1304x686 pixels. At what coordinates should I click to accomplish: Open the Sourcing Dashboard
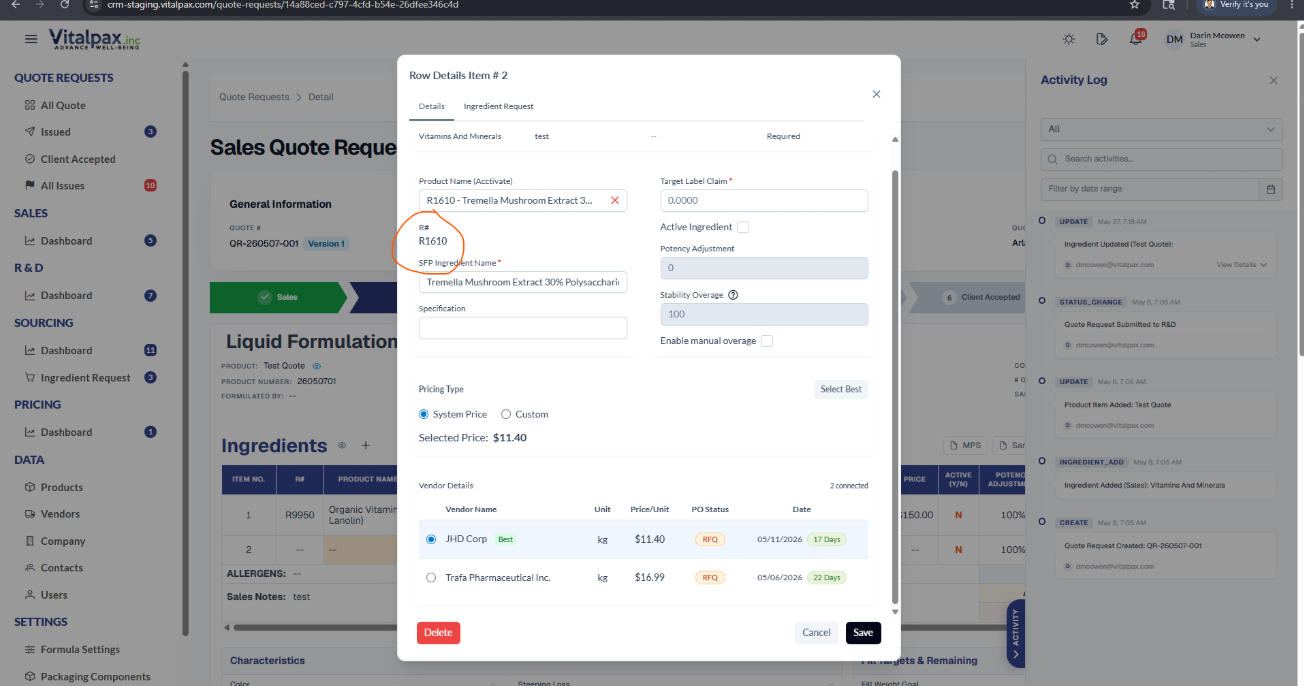point(66,351)
